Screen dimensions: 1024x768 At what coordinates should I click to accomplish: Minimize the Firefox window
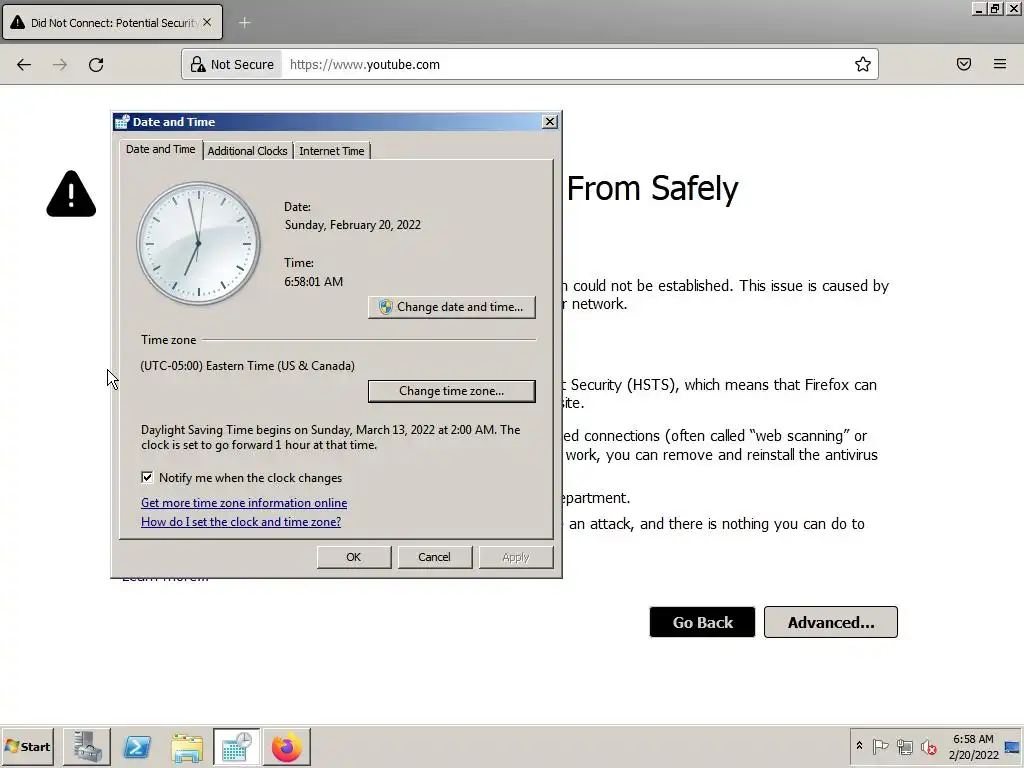tap(978, 8)
